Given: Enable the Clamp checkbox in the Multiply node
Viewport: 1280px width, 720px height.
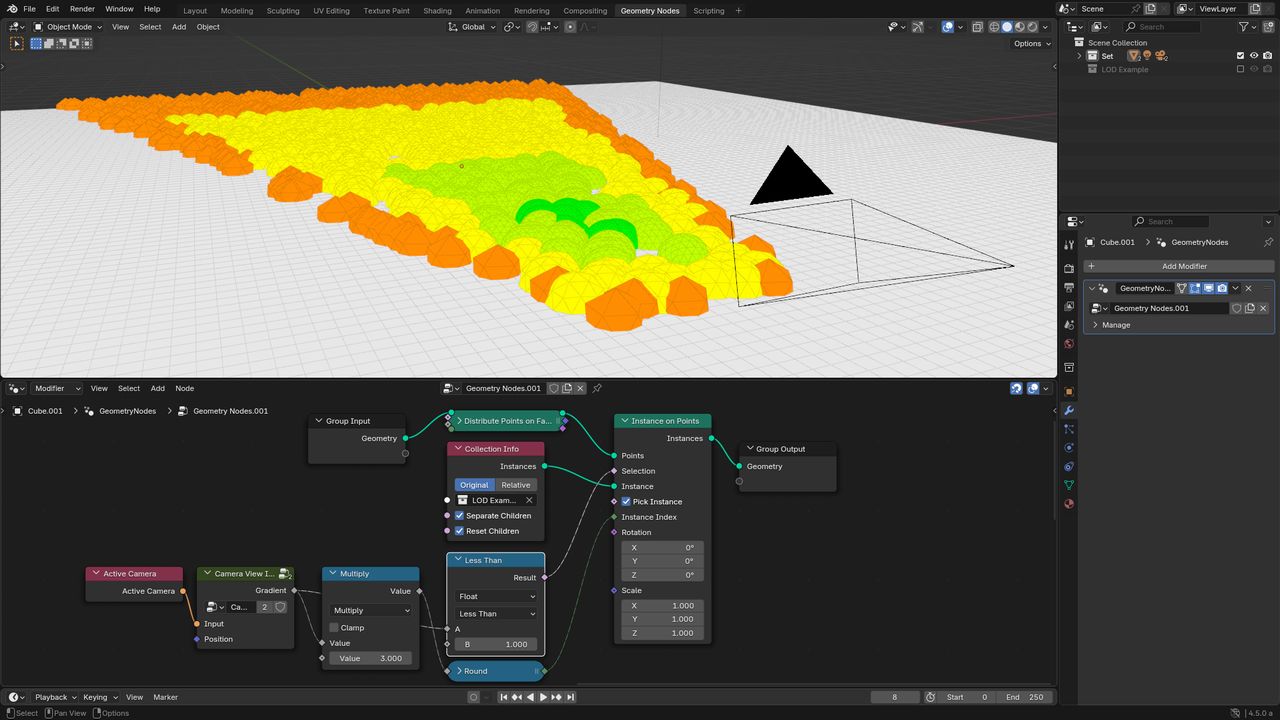Looking at the screenshot, I should pos(334,627).
